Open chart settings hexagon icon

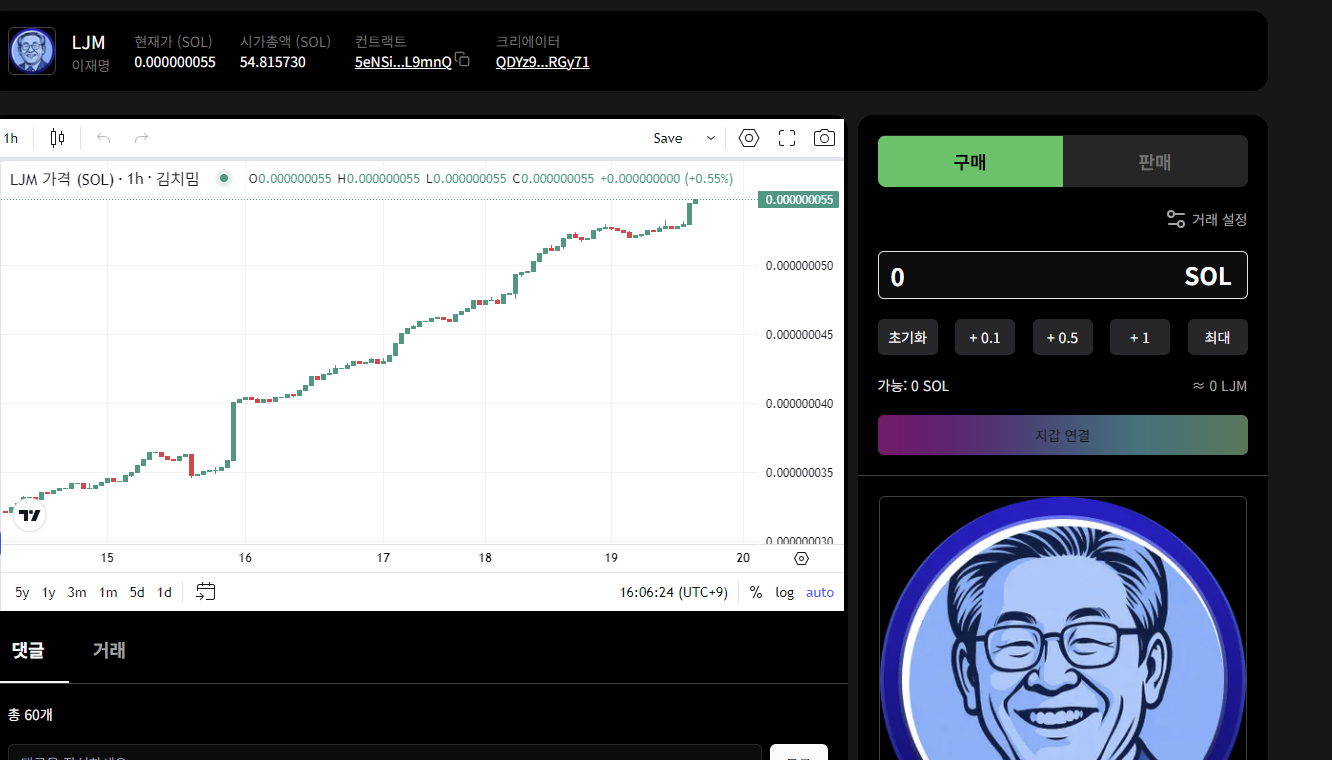[x=749, y=138]
